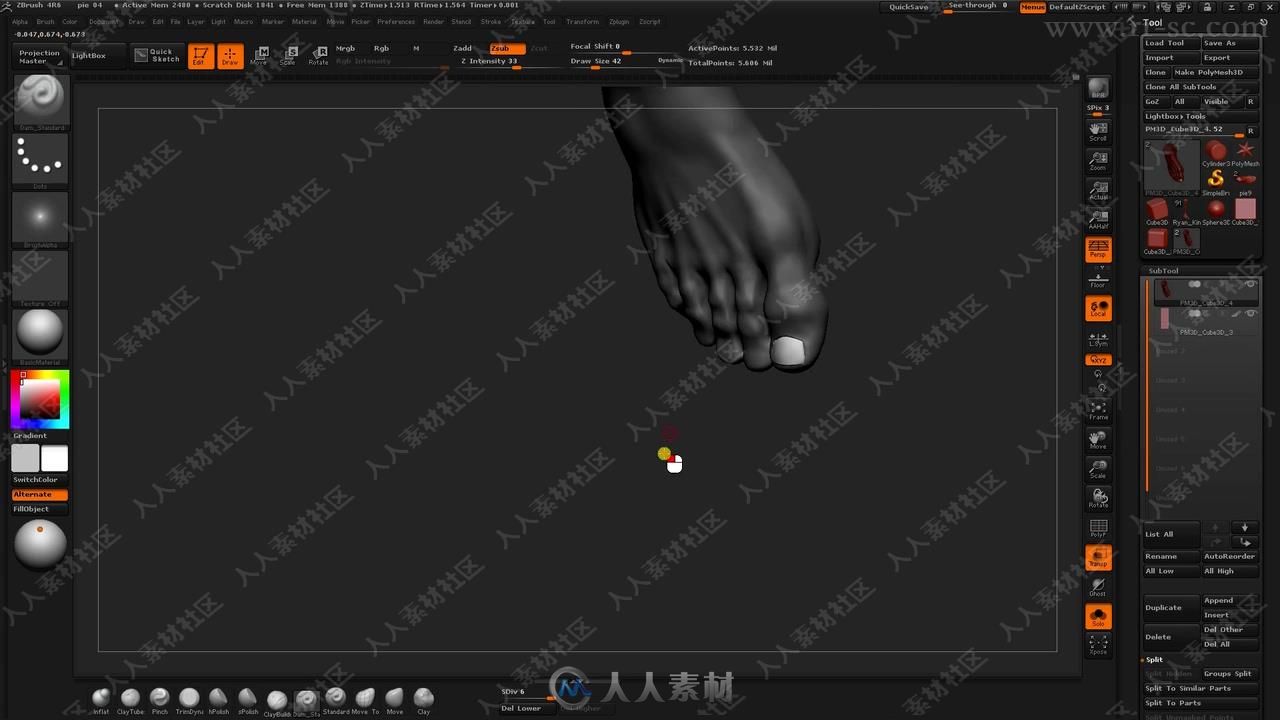Open the BasicMaterial picker
The width and height of the screenshot is (1280, 720).
coord(41,337)
